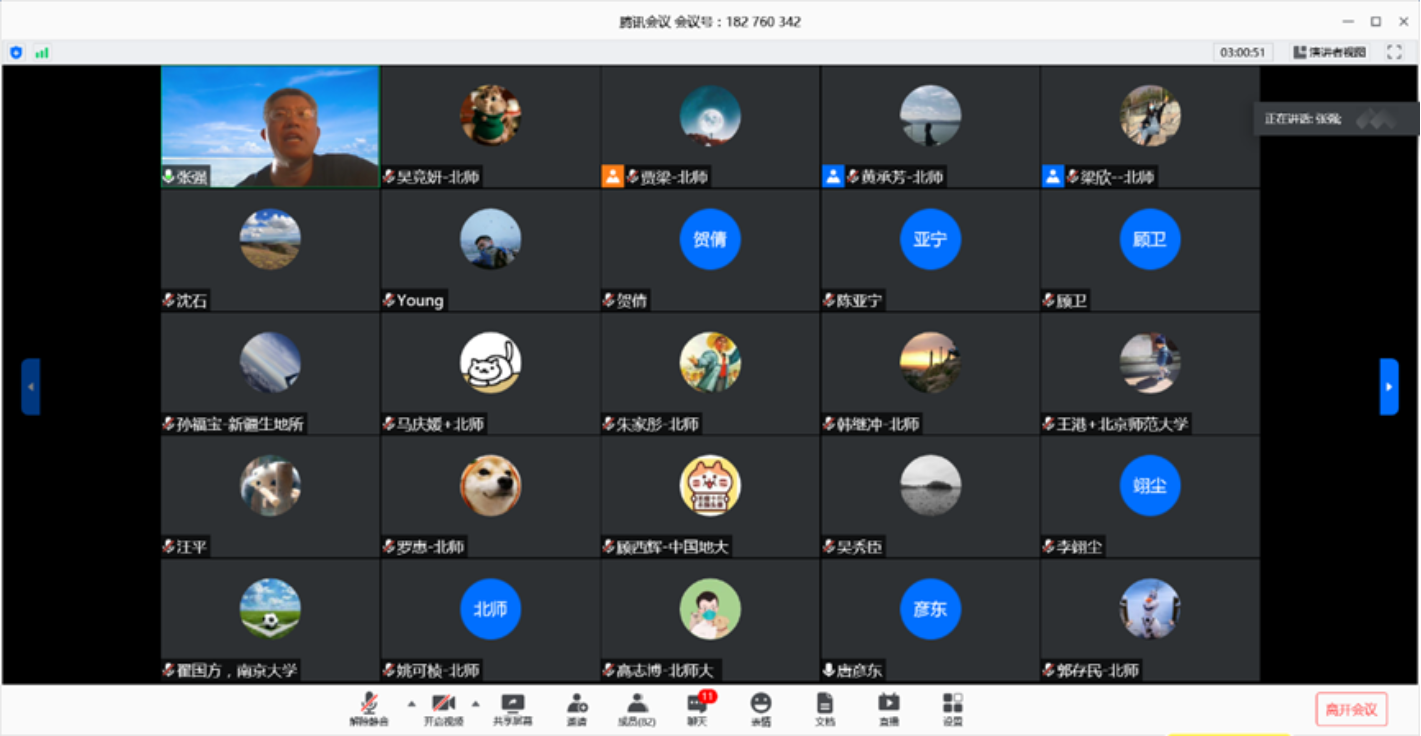Unmute the microphone in the bottom toolbar

(x=369, y=707)
